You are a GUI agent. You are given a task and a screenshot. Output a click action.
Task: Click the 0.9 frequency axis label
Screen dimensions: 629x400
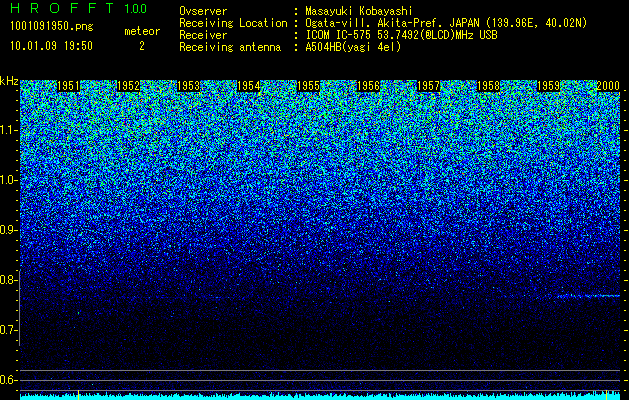[8, 230]
